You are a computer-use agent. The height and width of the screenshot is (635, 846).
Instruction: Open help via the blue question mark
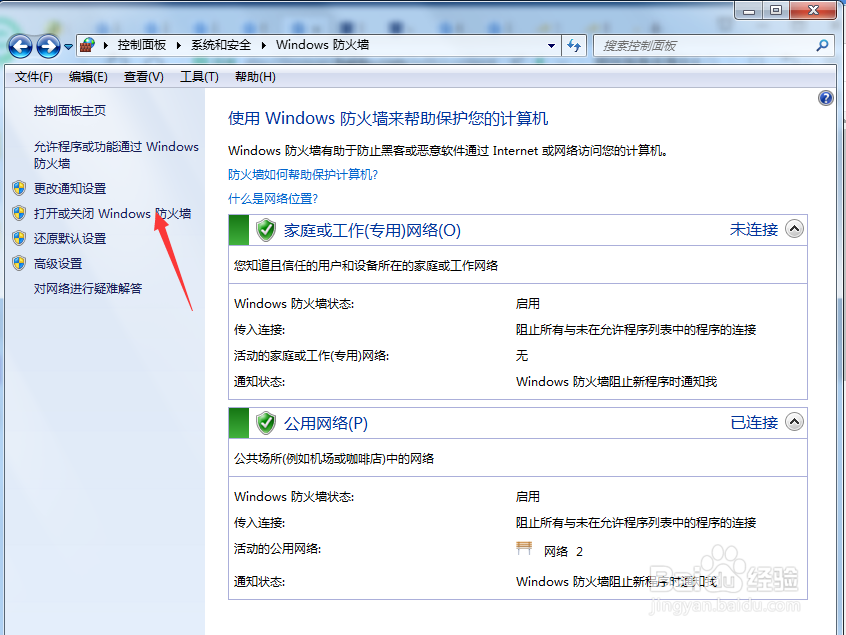[825, 98]
